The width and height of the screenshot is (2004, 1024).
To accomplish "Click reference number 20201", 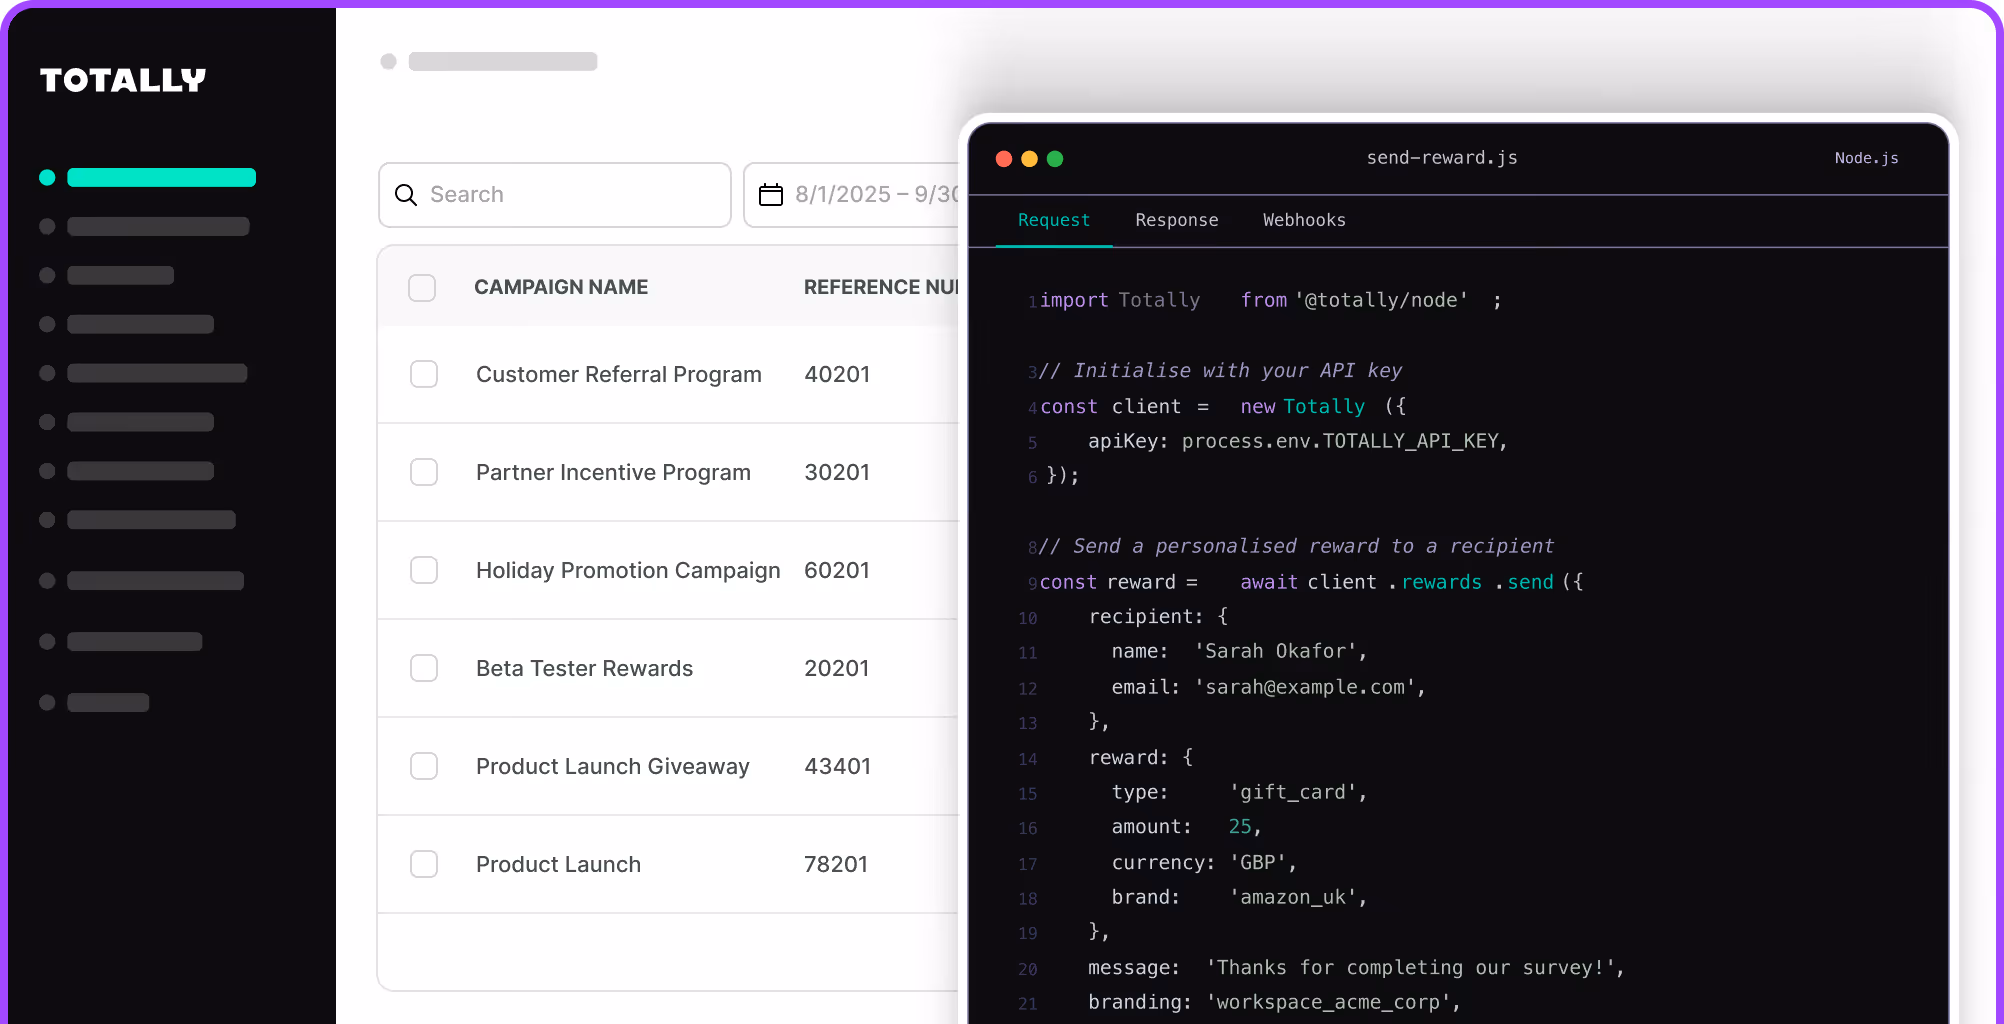I will click(837, 668).
